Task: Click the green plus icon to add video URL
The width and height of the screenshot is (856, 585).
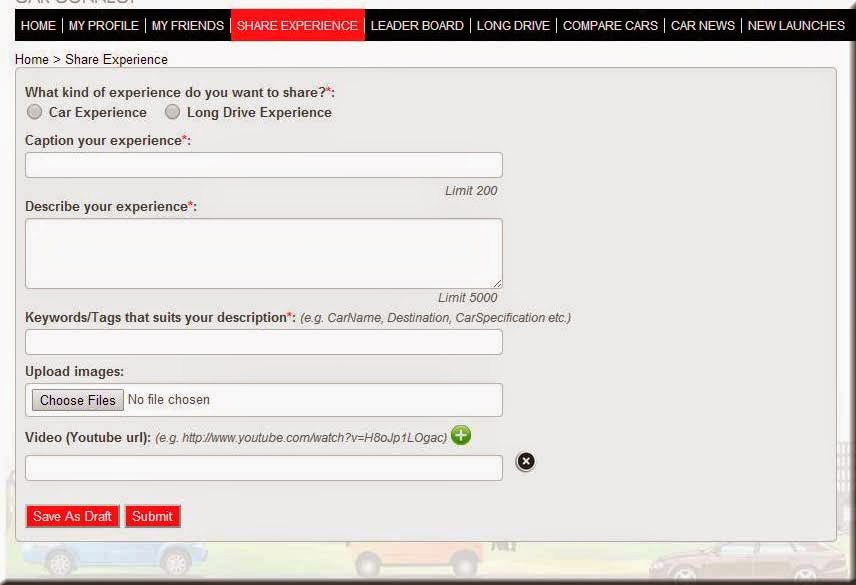Action: click(461, 435)
